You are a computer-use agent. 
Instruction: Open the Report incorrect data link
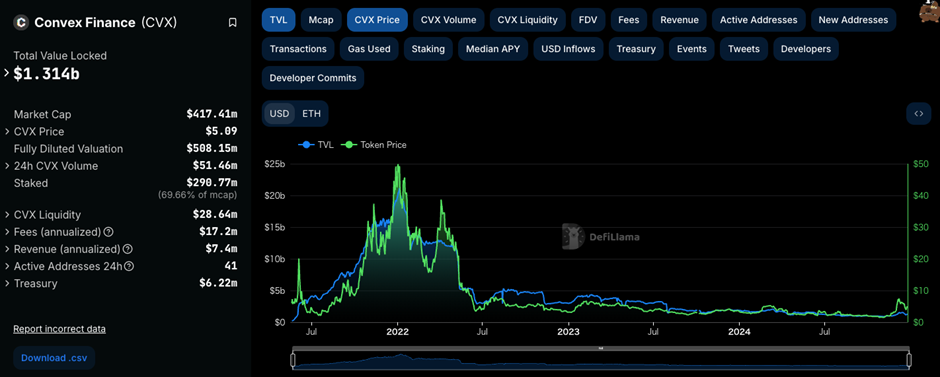click(x=59, y=329)
